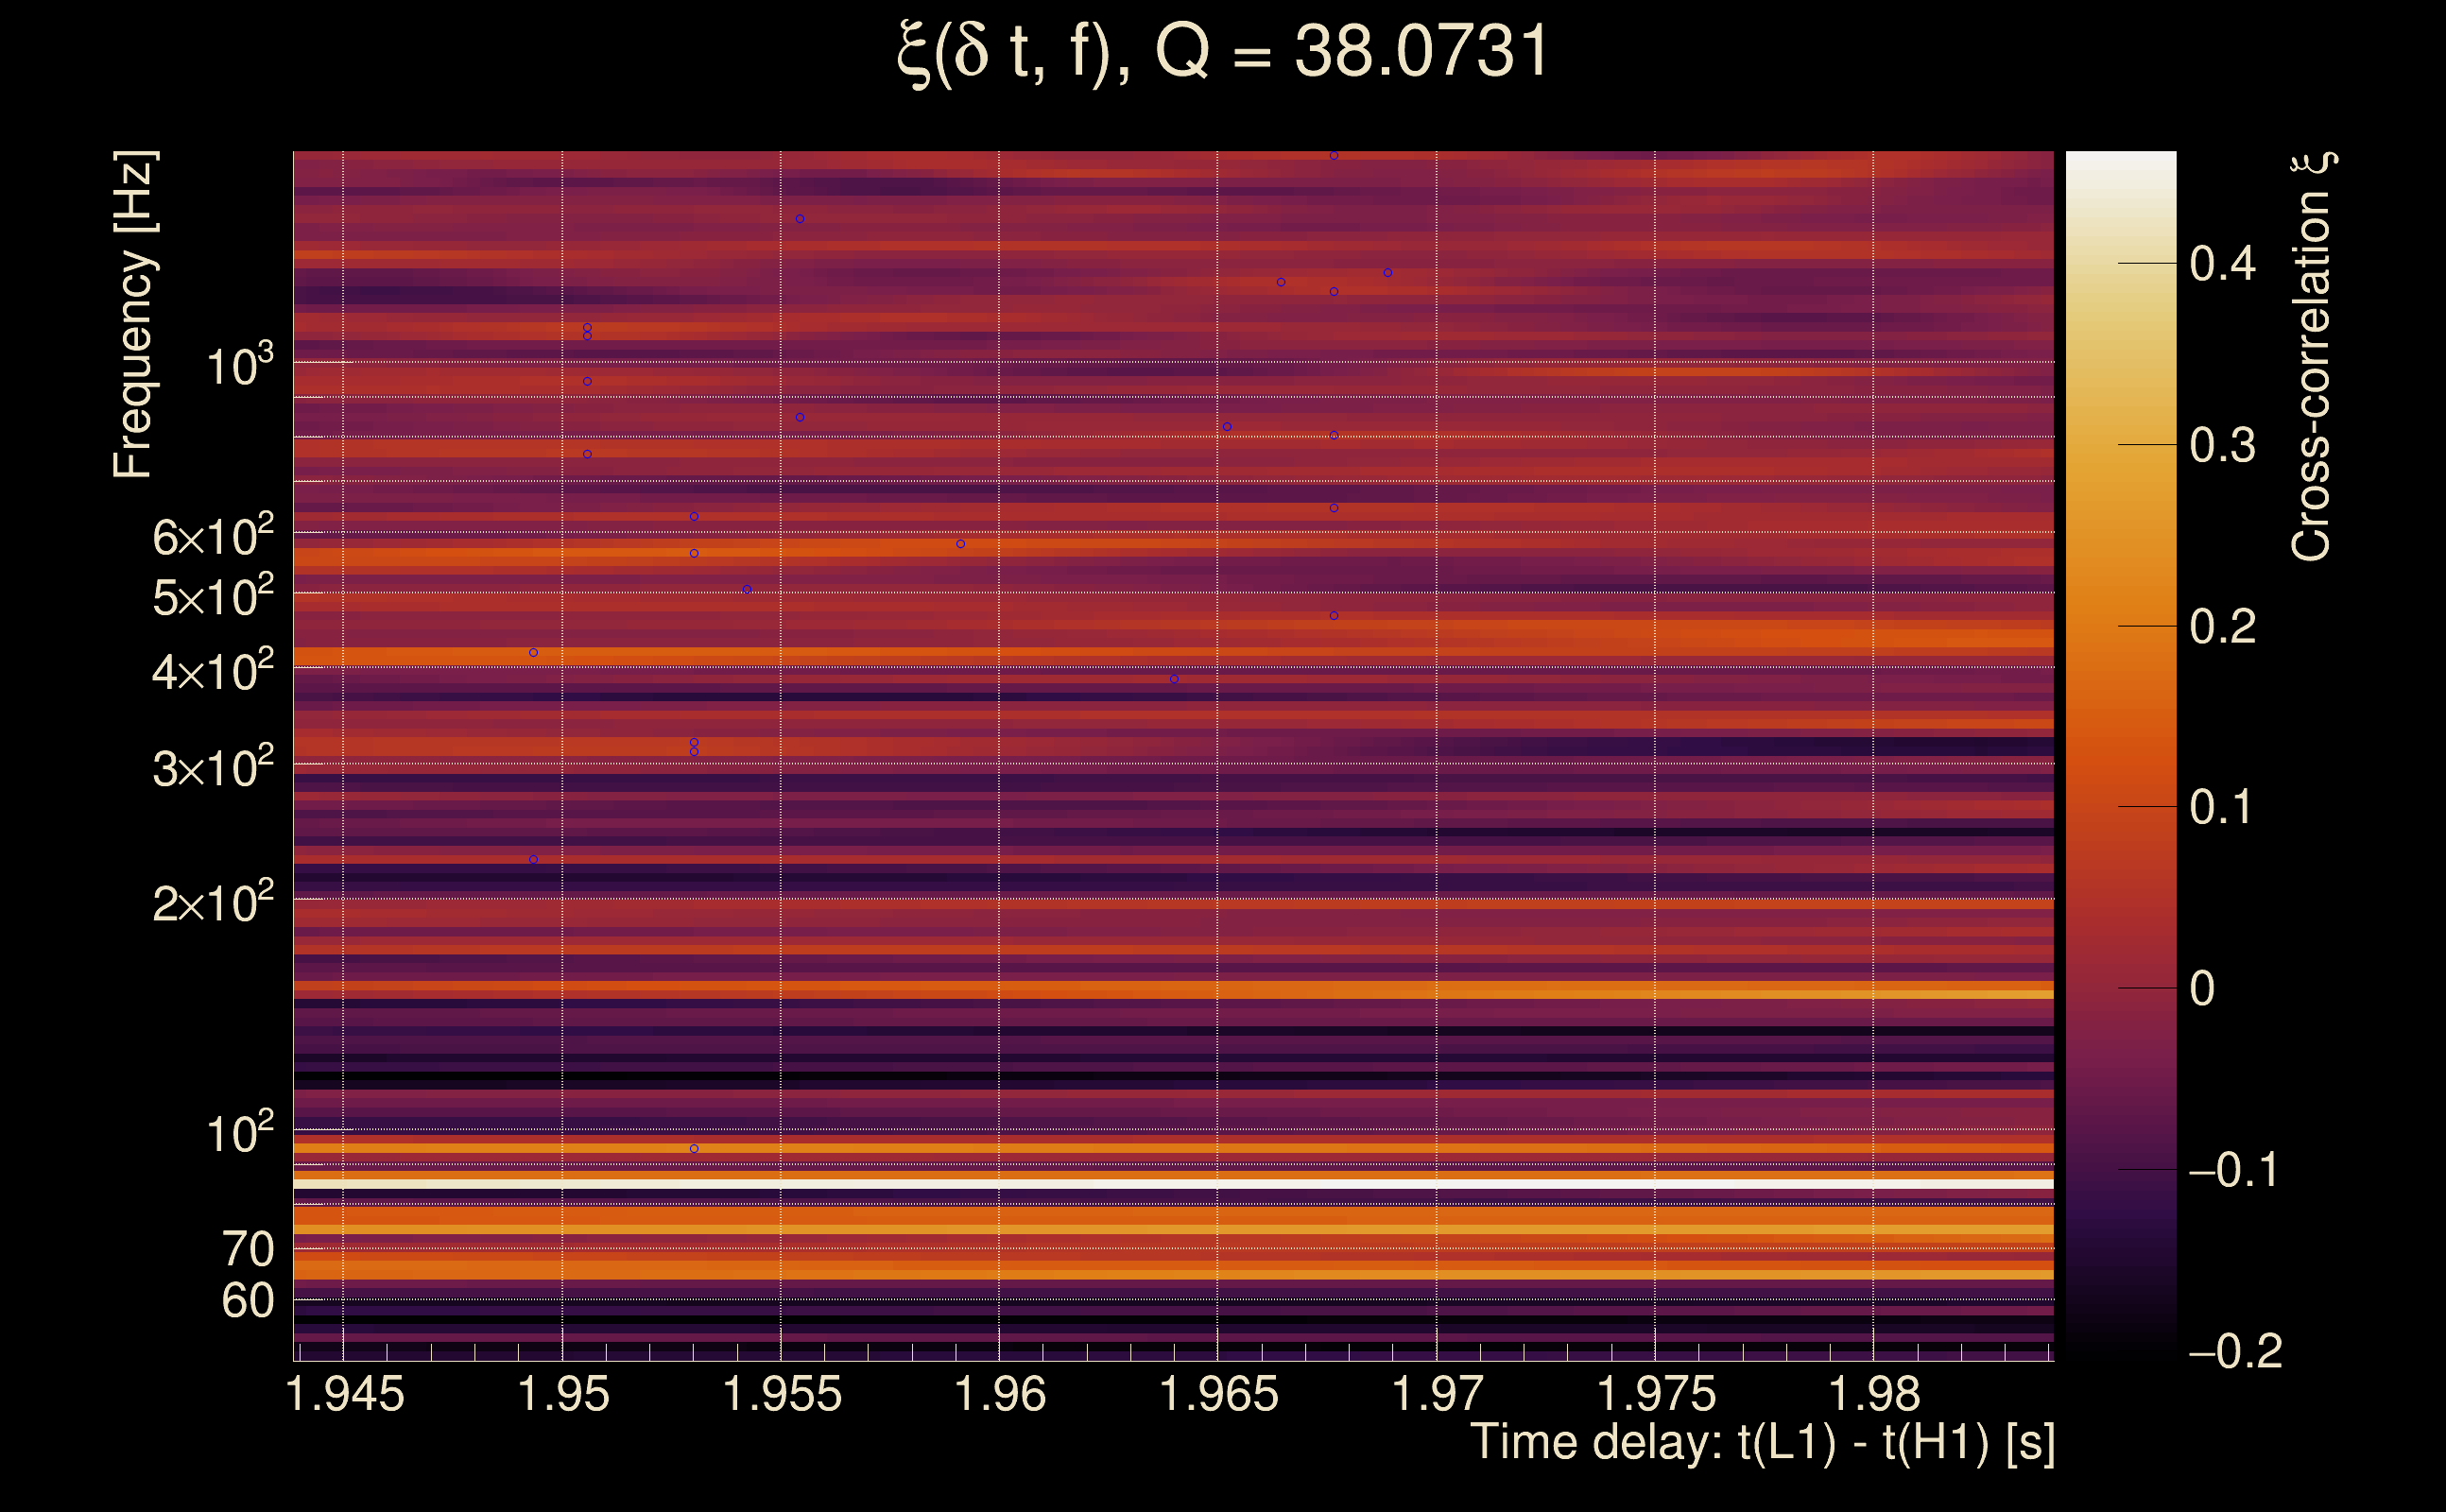This screenshot has height=1512, width=2446.
Task: Click the Time delay t(L1) - t(H1) axis label
Action: pos(1762,1443)
